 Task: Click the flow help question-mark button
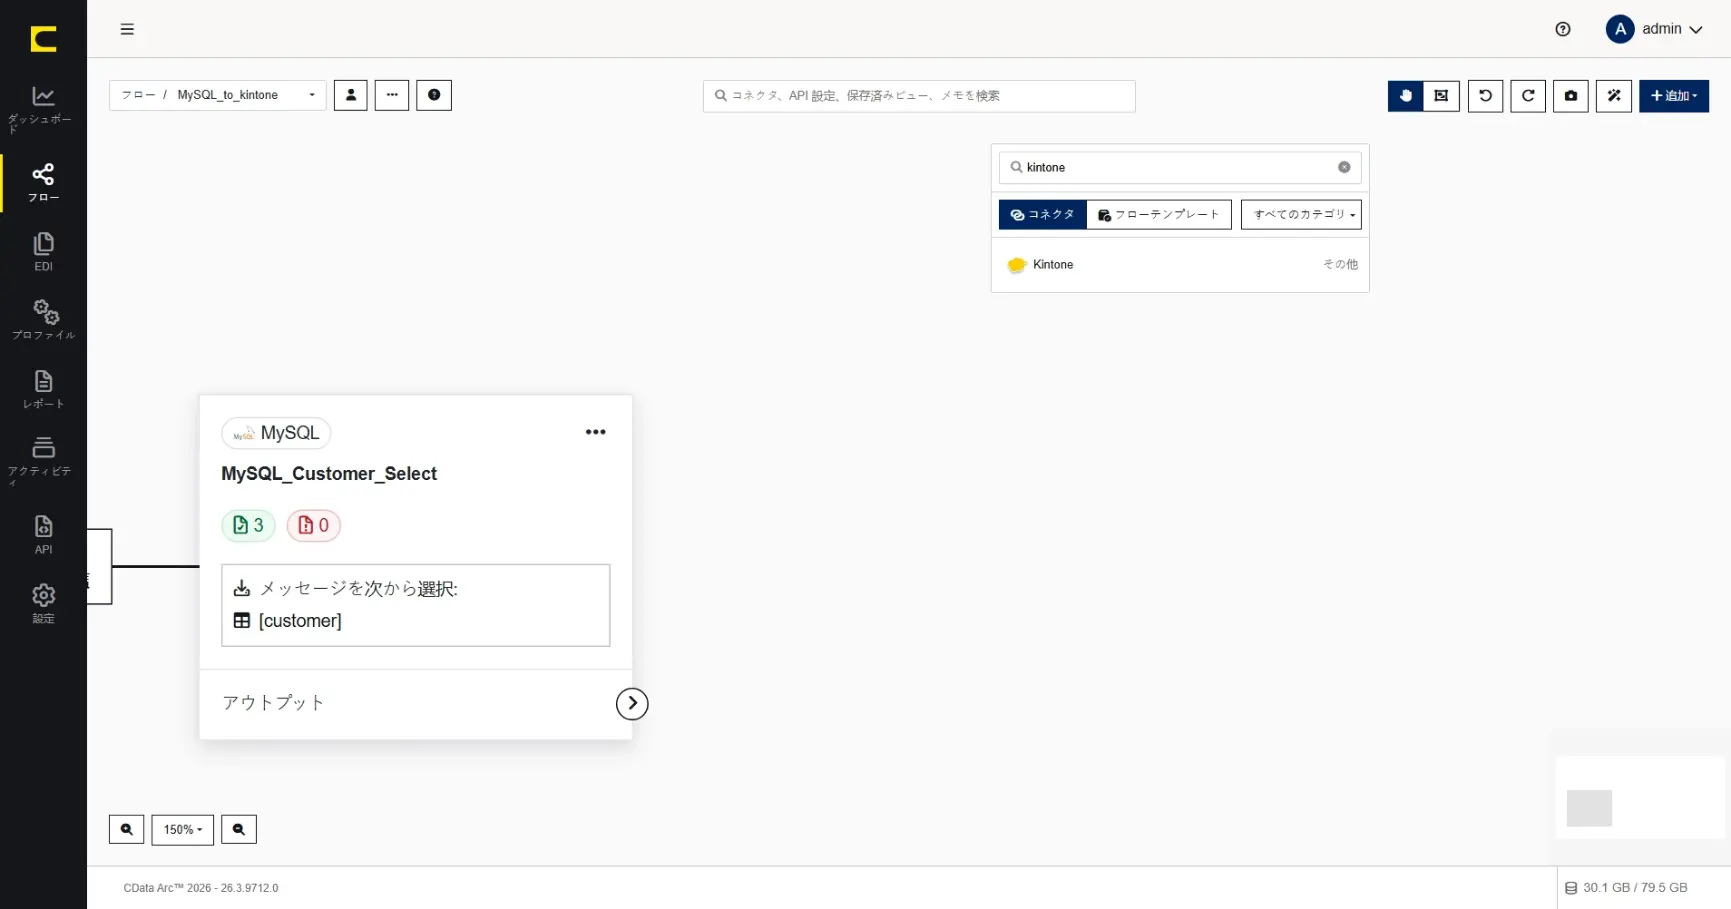[x=434, y=95]
